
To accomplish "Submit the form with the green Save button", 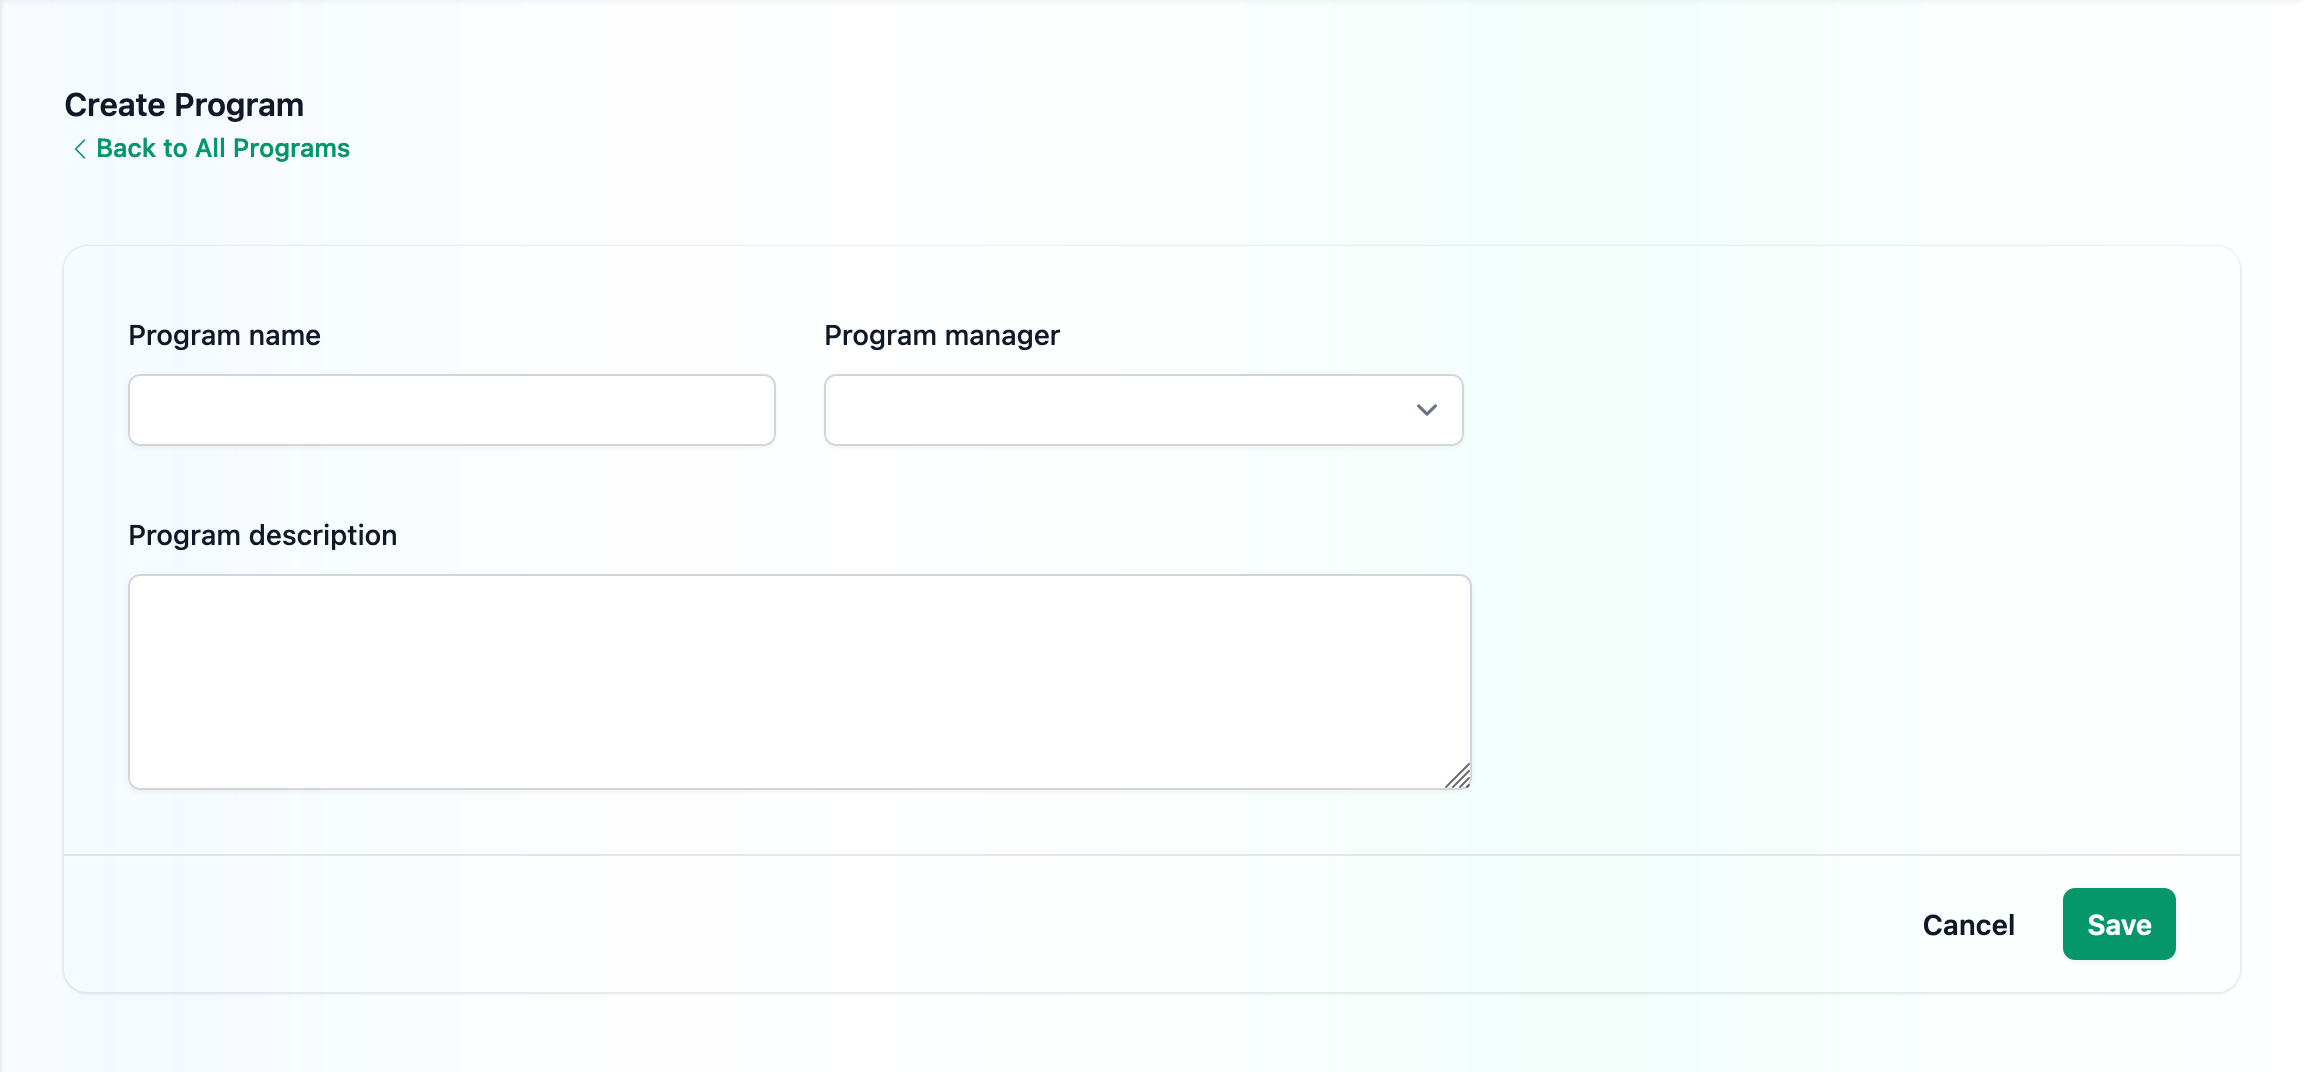I will [2118, 924].
